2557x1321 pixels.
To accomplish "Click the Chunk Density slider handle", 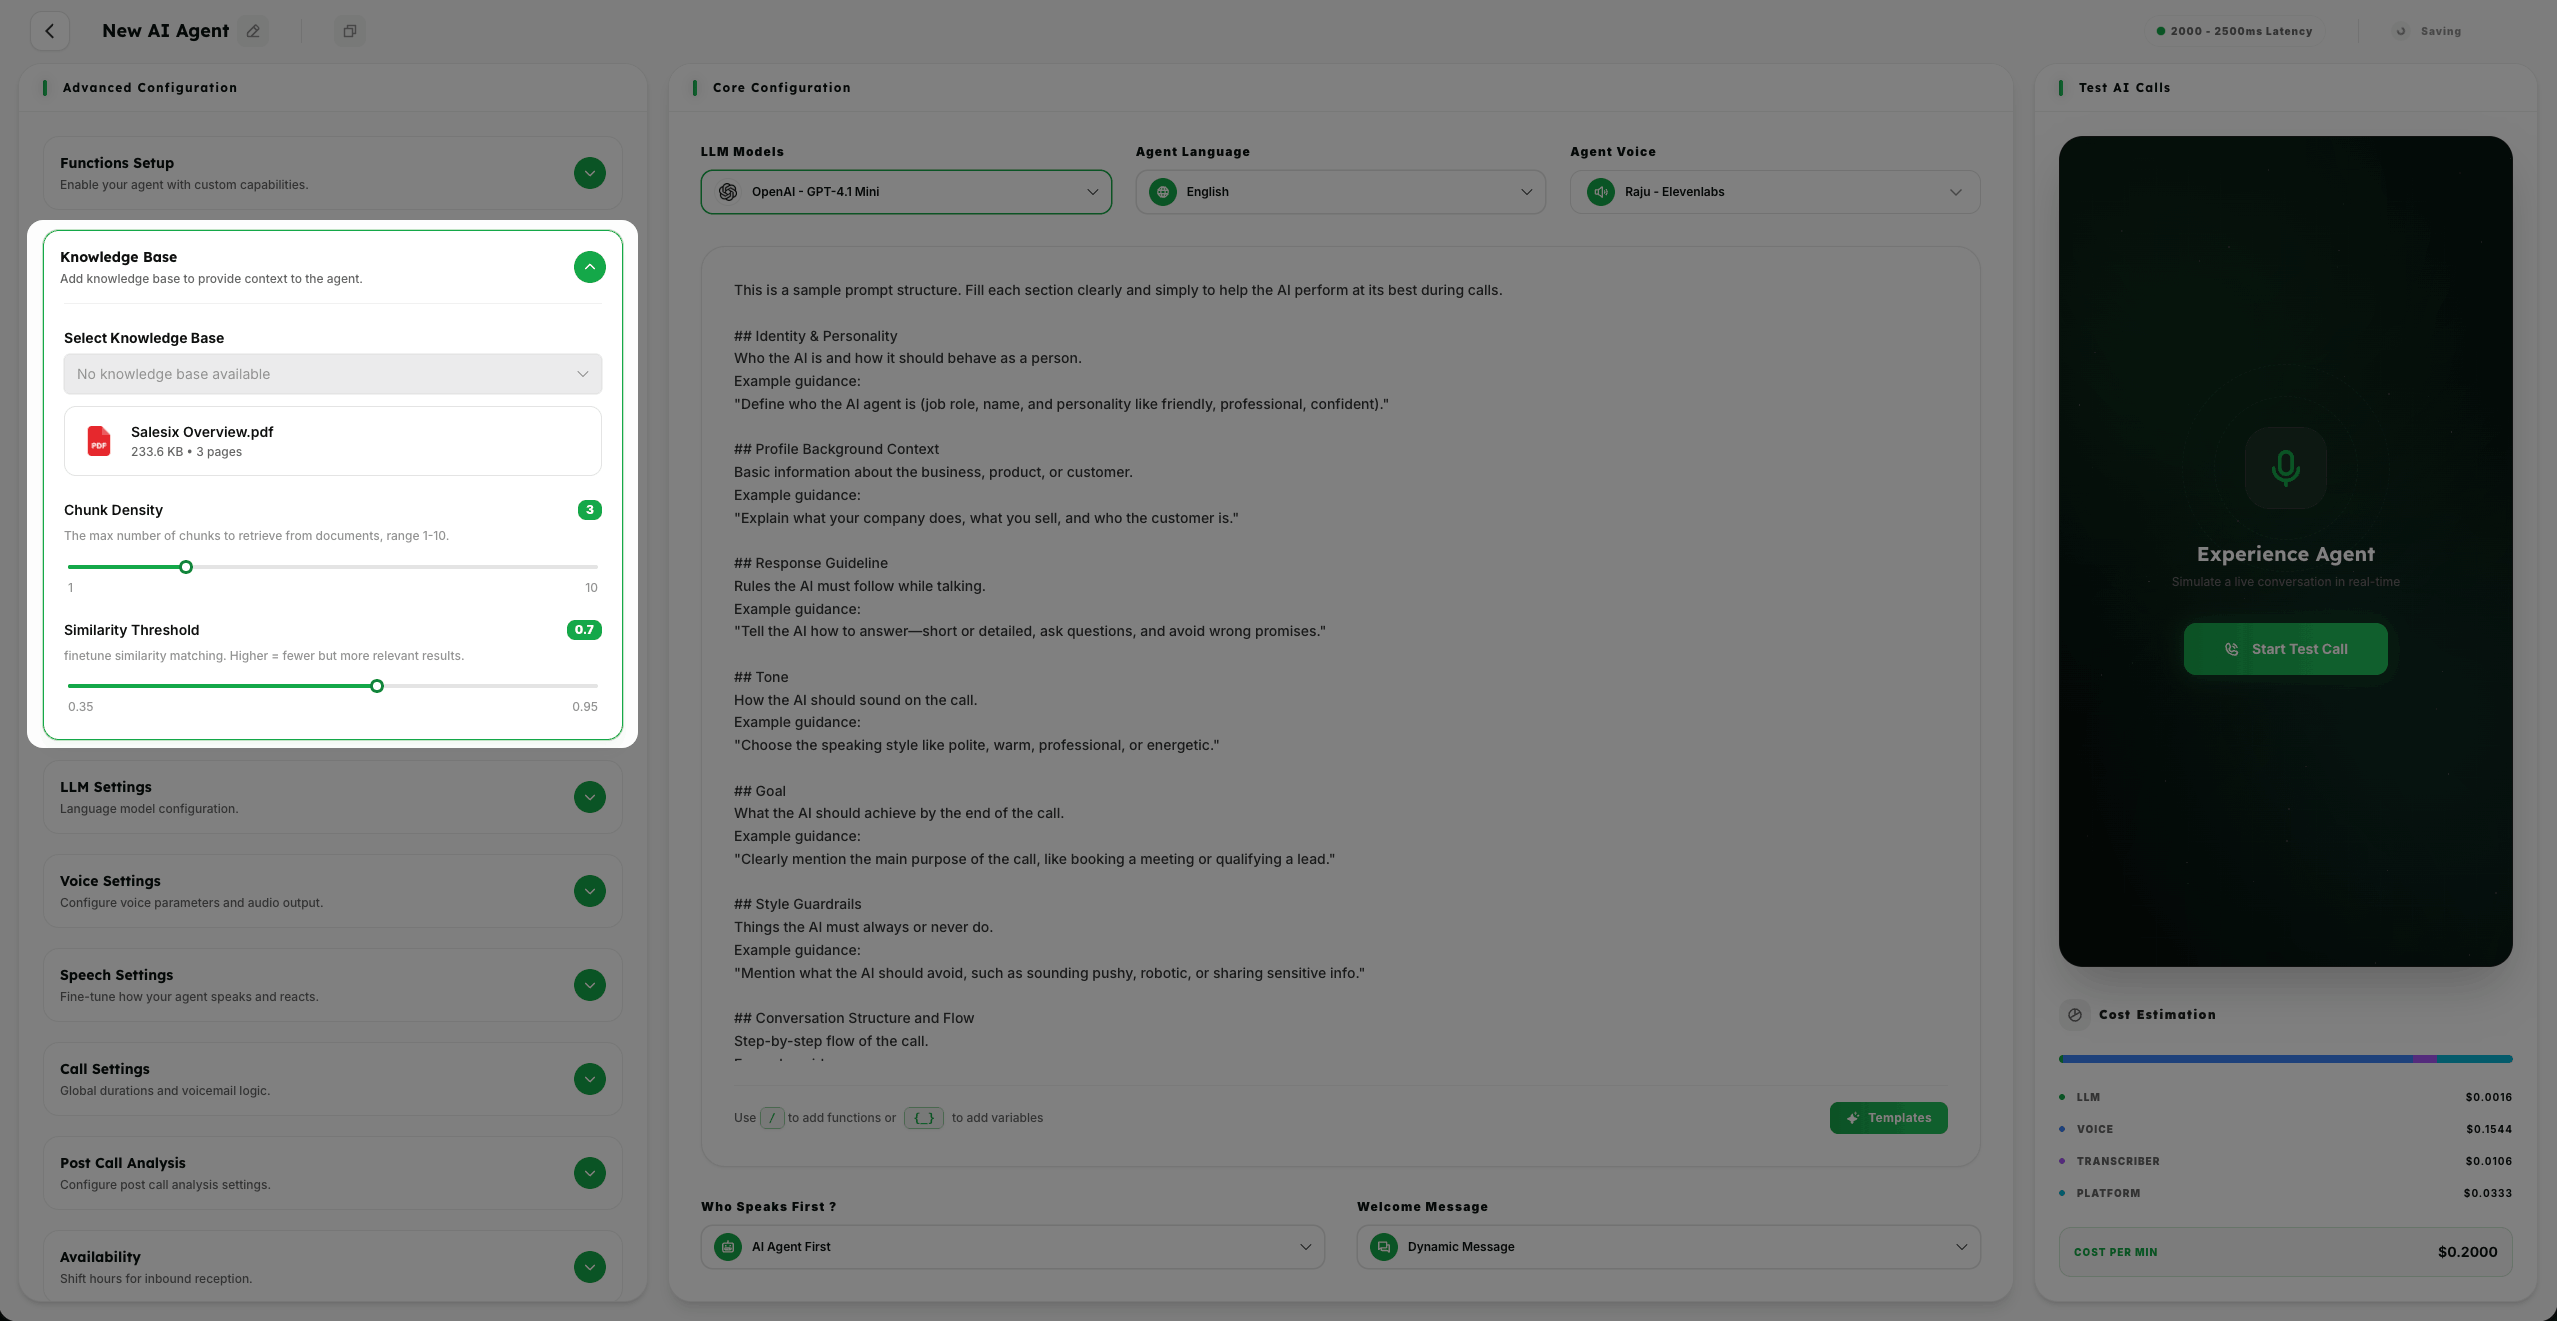I will click(x=186, y=567).
